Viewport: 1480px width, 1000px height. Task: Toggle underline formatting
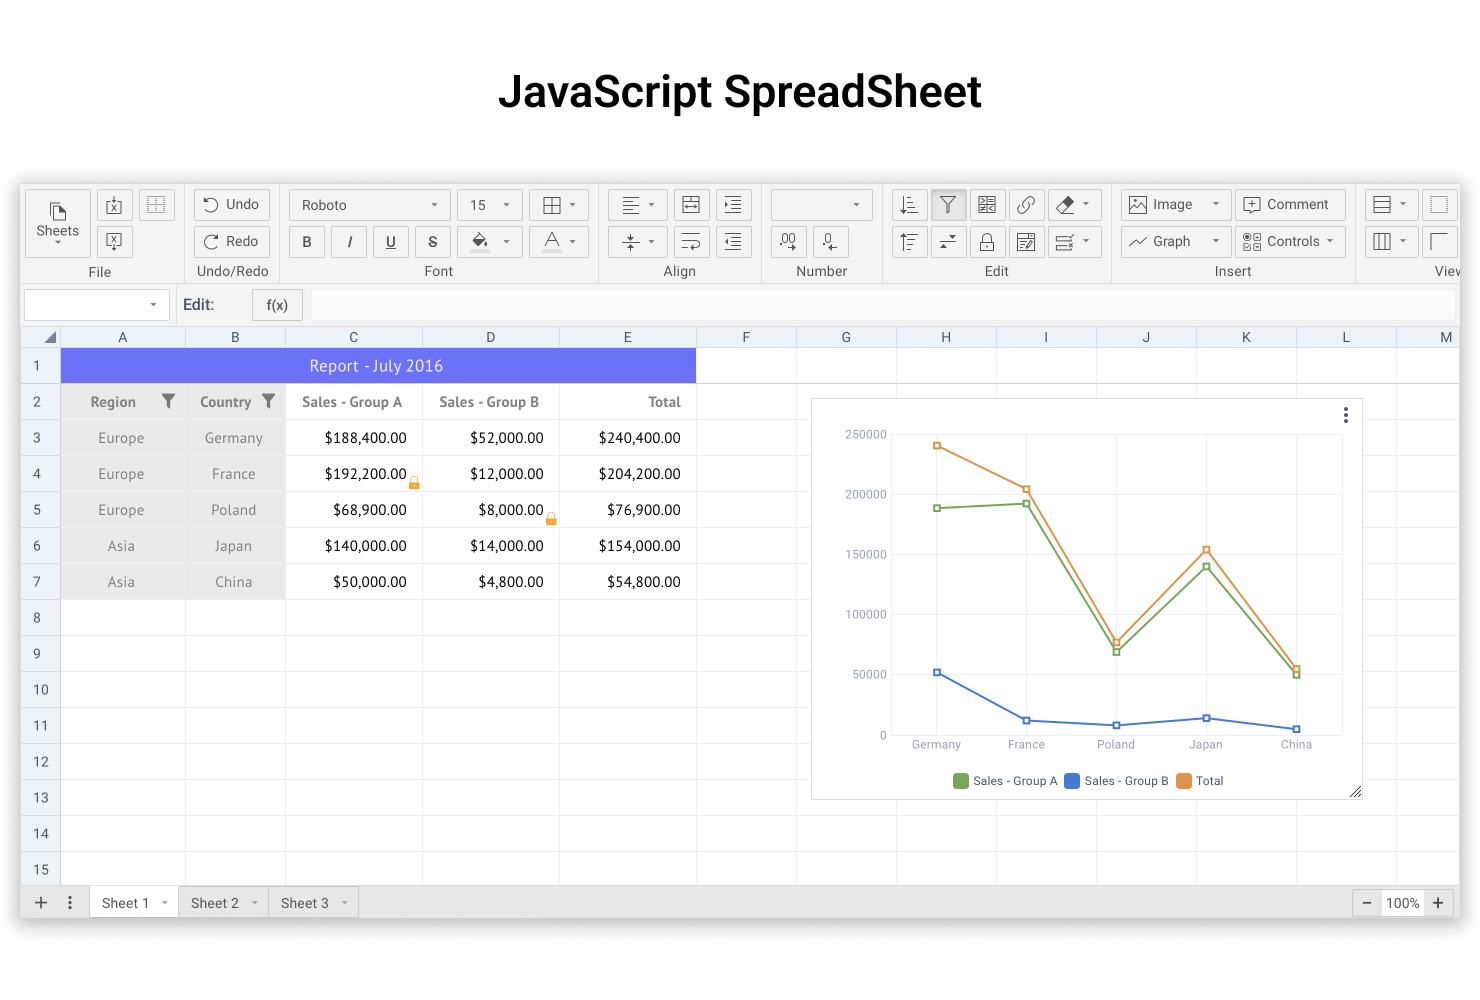coord(391,241)
